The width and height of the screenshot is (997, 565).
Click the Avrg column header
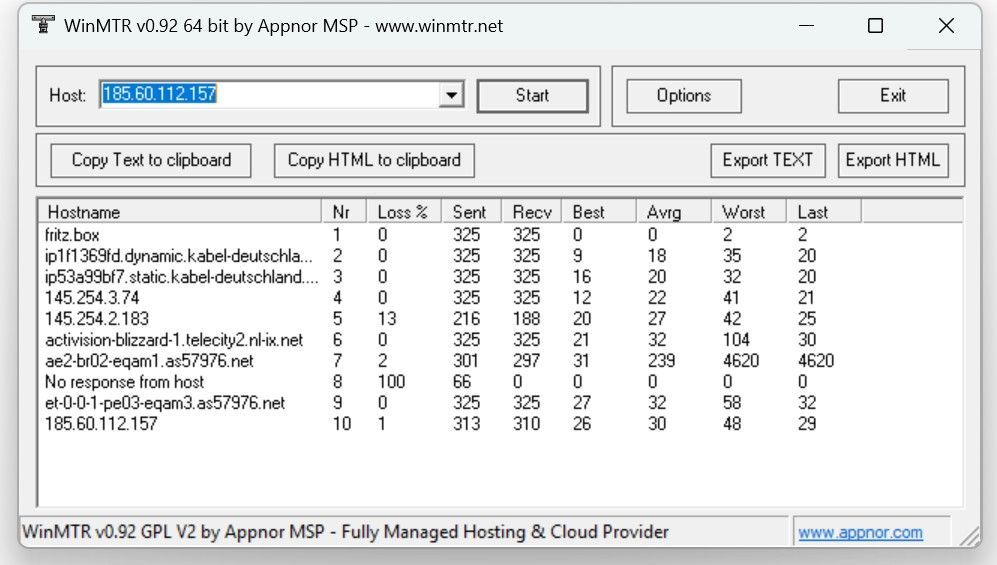[x=673, y=212]
